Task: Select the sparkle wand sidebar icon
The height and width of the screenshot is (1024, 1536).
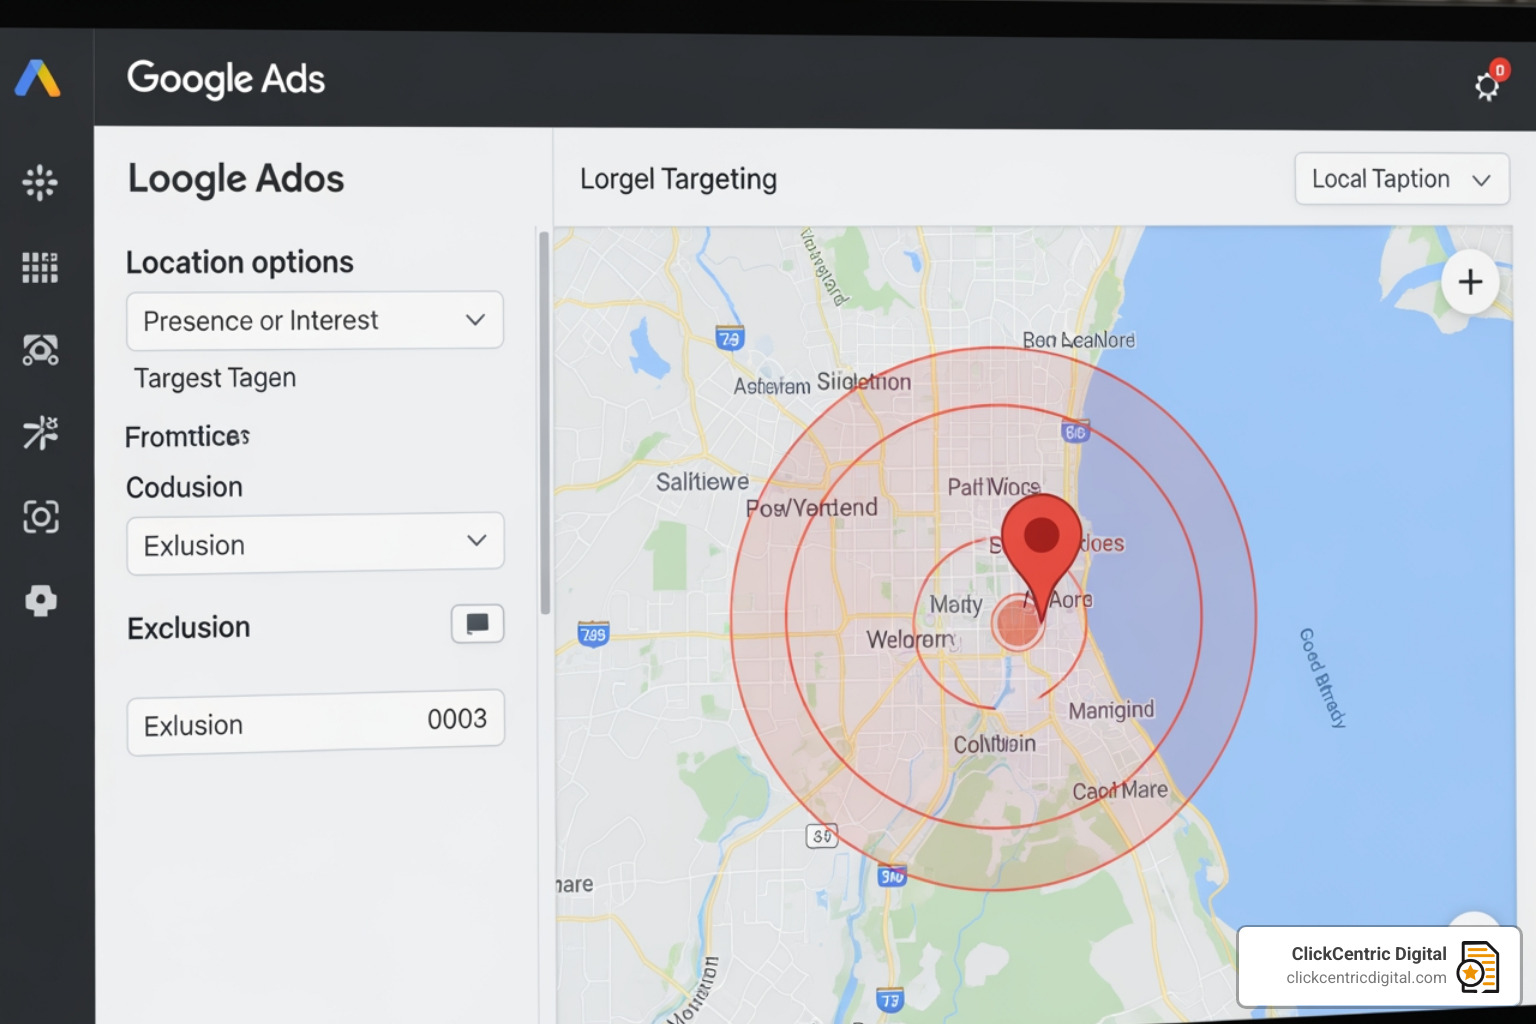Action: pos(40,433)
